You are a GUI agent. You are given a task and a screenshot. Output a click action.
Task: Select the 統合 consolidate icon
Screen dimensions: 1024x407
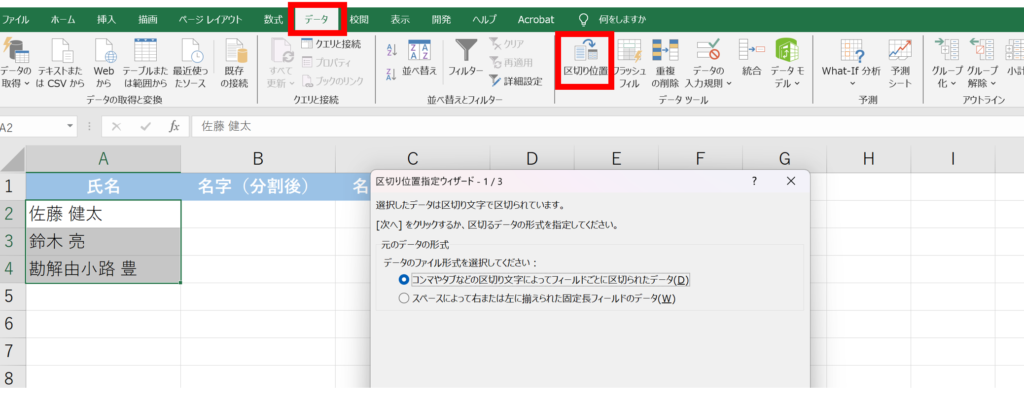(752, 51)
